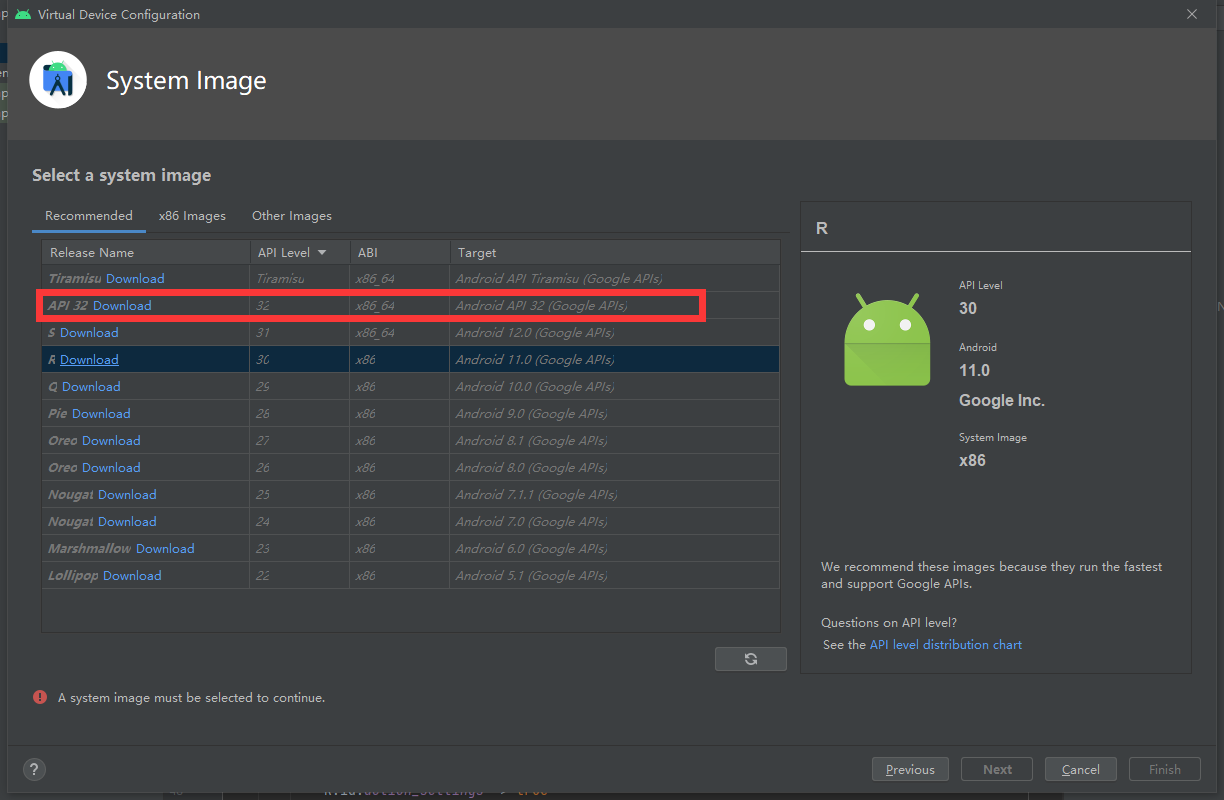Click the Android Studio logo in header
This screenshot has width=1224, height=800.
tap(58, 82)
